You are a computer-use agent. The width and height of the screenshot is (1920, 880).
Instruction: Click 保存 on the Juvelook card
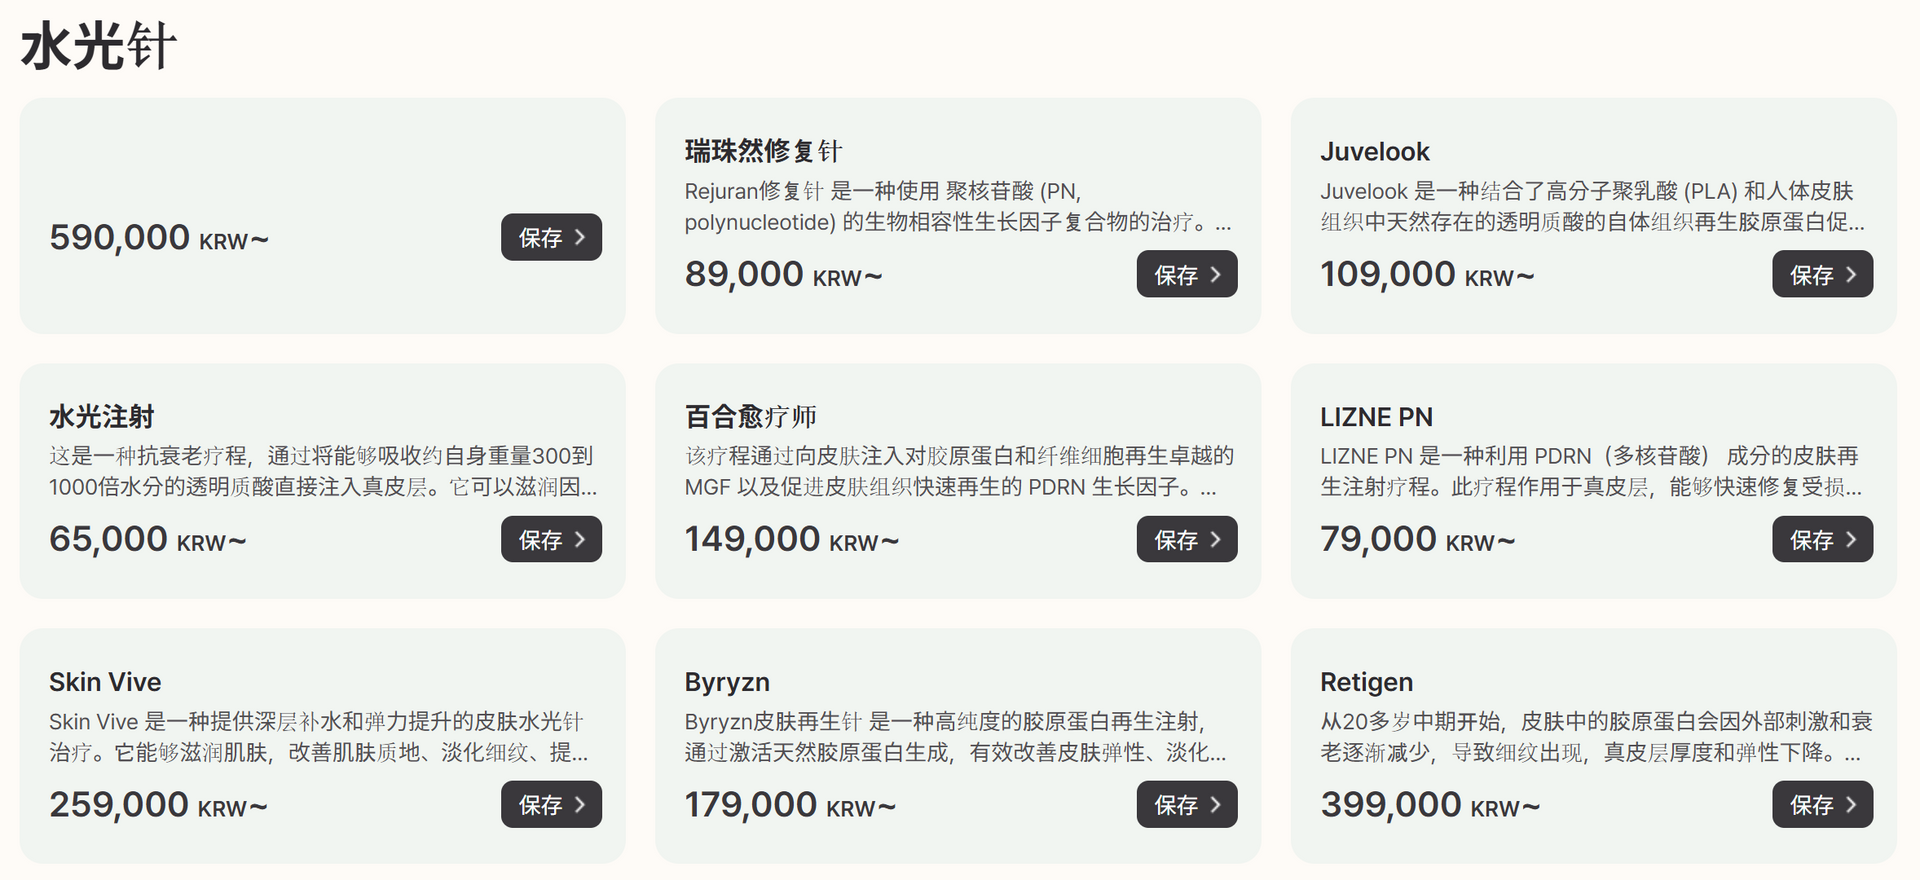[1822, 275]
